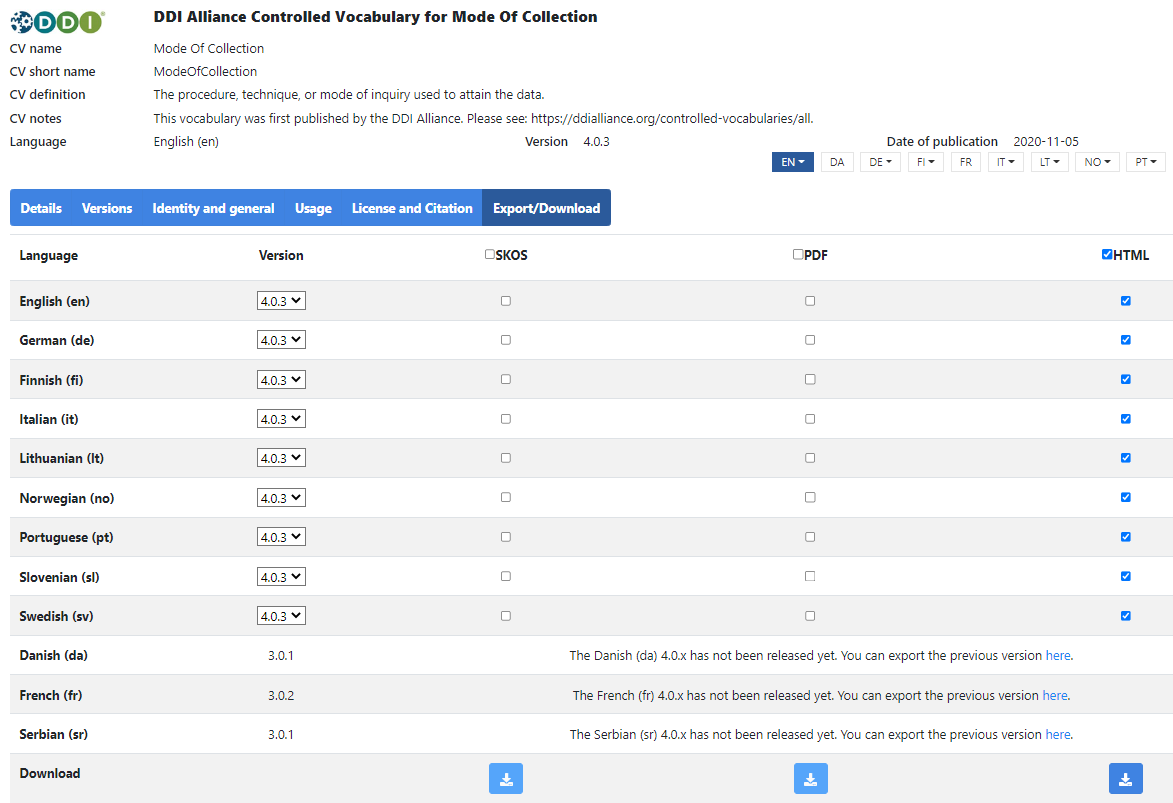The width and height of the screenshot is (1173, 803).
Task: Check SKOS for Finnish (fi)
Action: click(x=506, y=379)
